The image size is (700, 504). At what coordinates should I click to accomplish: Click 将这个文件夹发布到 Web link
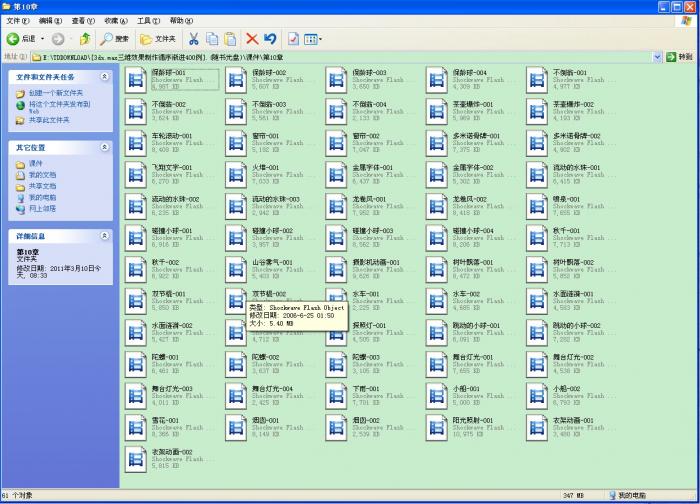tap(59, 107)
